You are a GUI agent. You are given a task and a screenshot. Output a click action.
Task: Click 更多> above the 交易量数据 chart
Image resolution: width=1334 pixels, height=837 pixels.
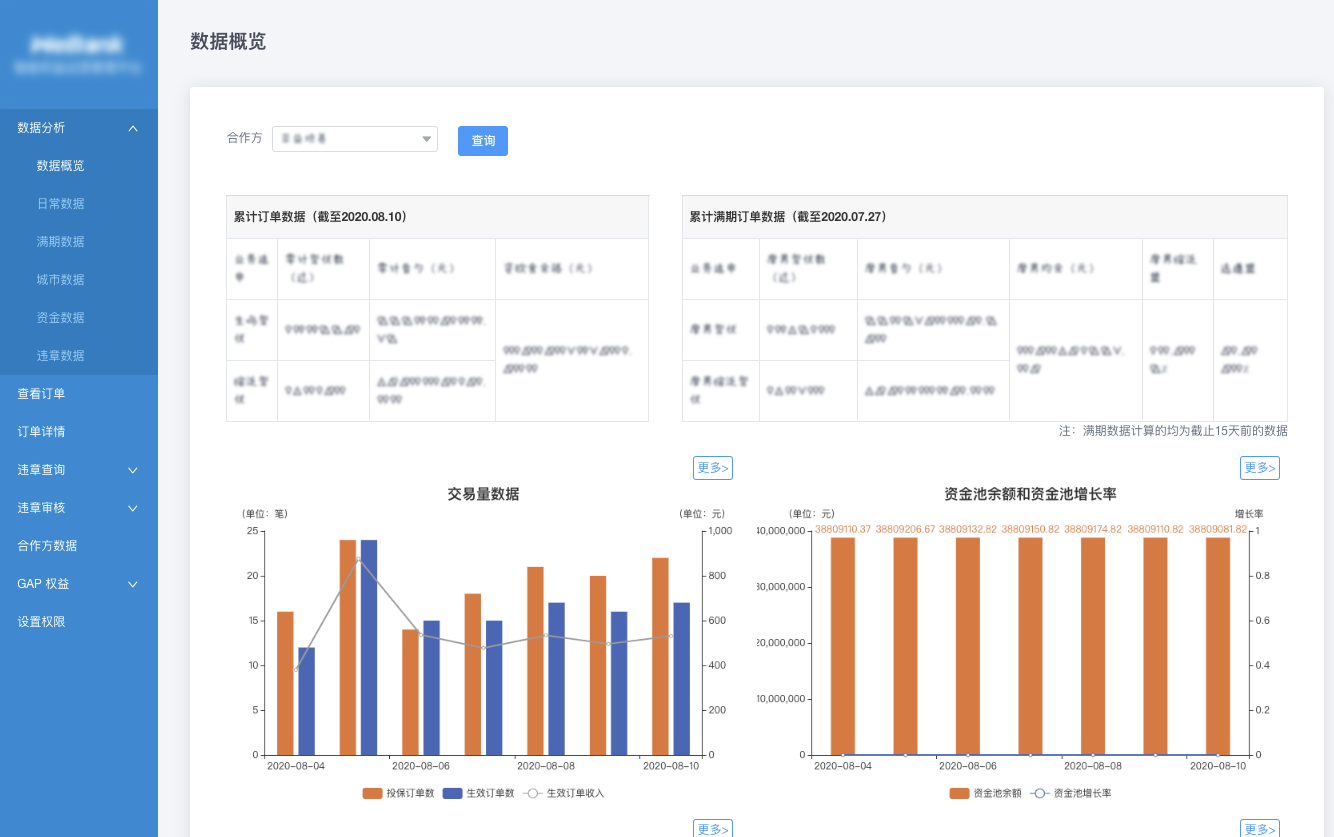tap(712, 468)
